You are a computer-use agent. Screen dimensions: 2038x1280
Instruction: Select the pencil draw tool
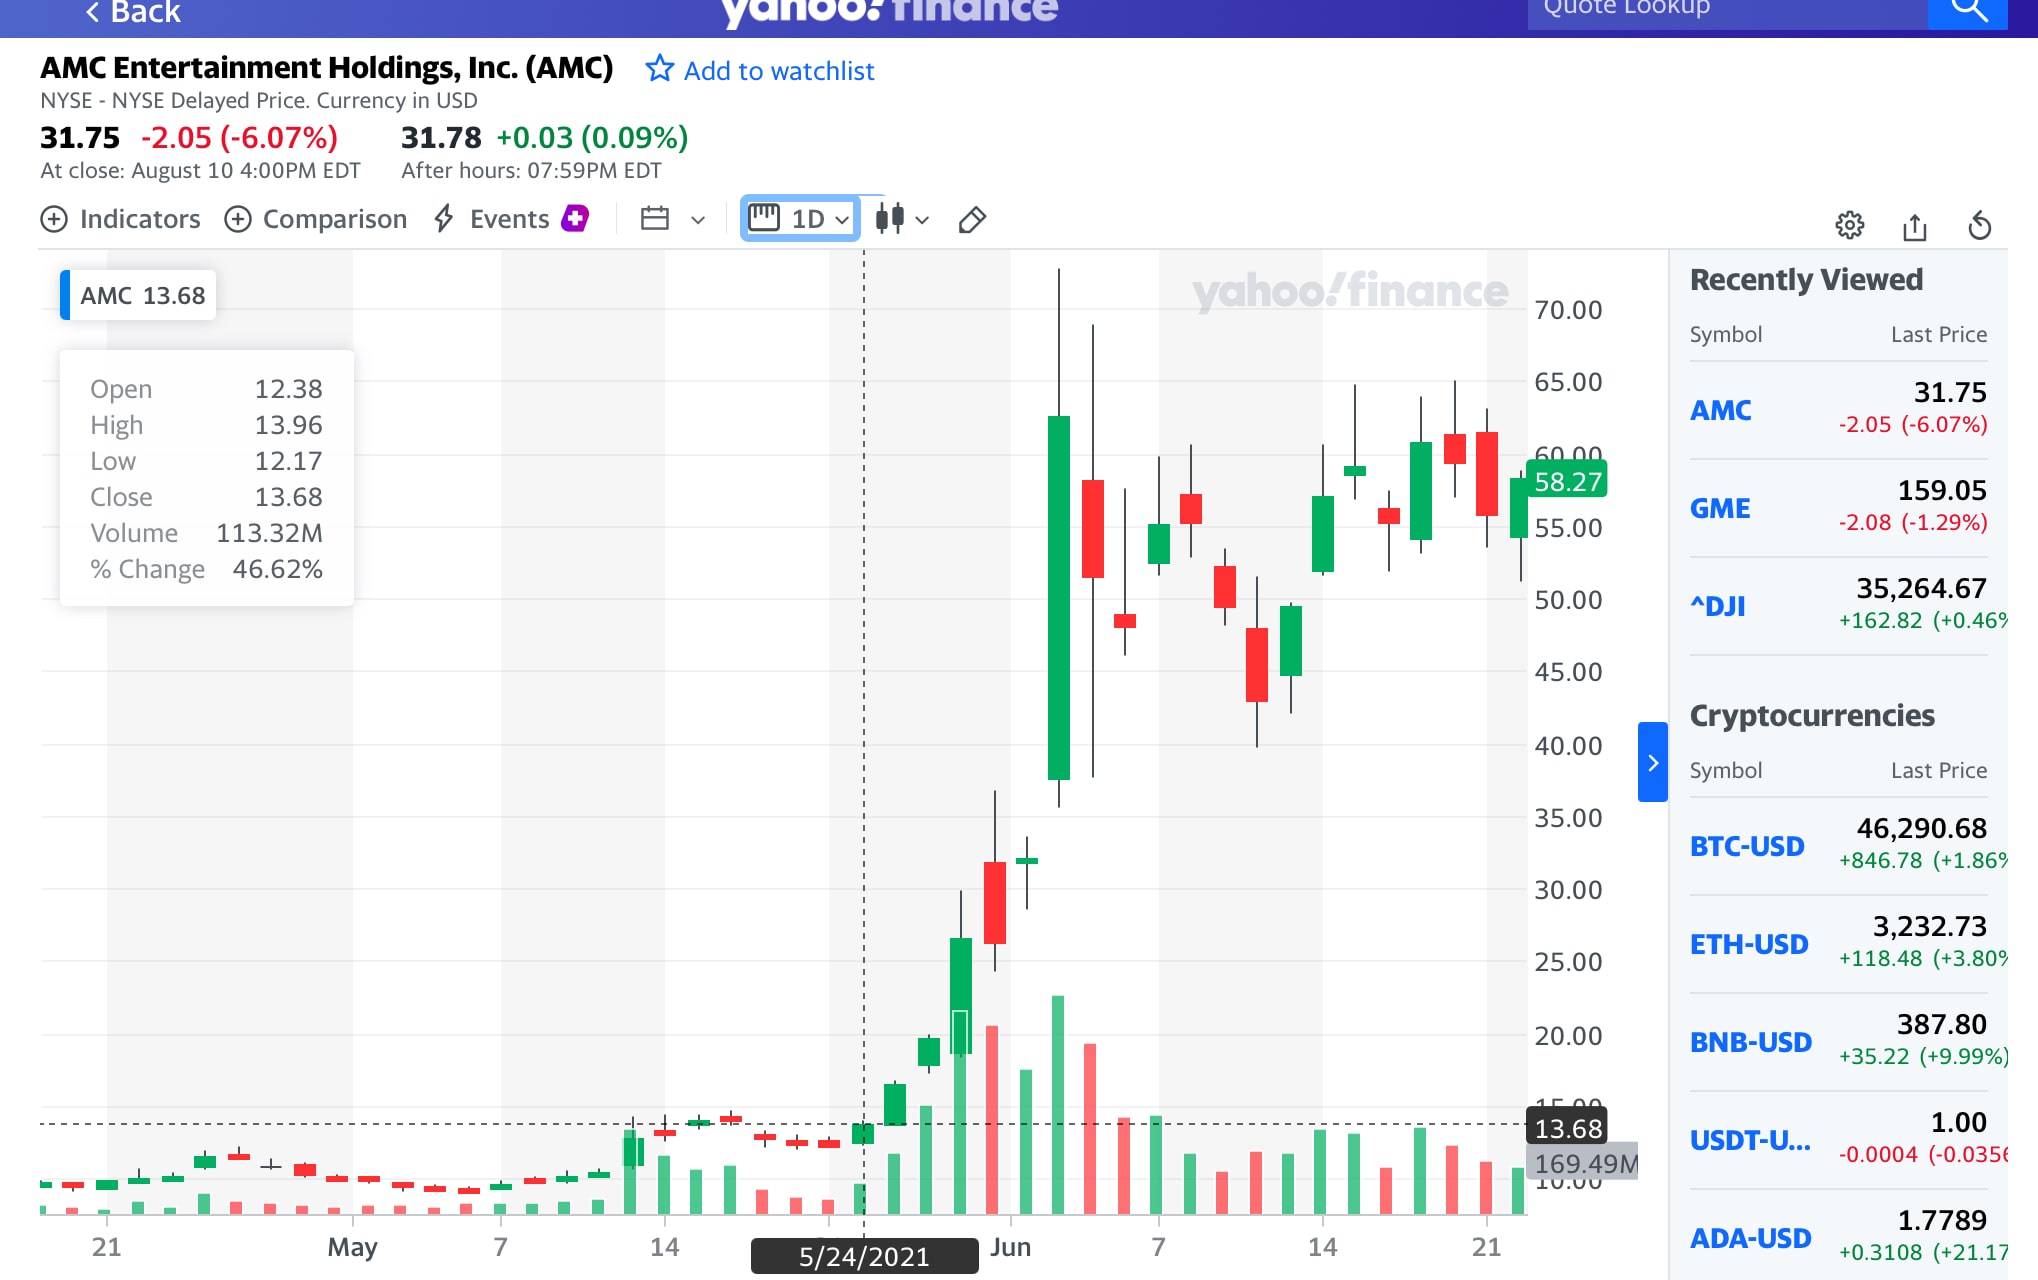click(x=972, y=220)
